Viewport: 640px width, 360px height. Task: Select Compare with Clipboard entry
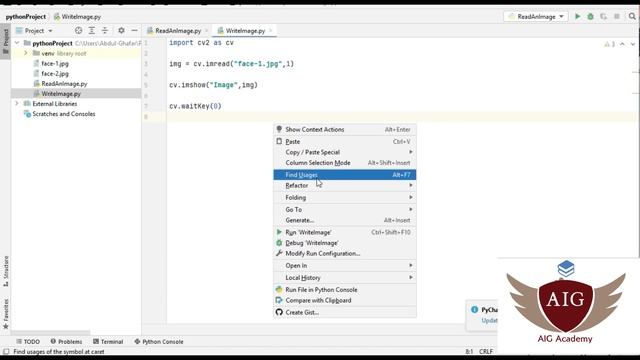[345, 300]
